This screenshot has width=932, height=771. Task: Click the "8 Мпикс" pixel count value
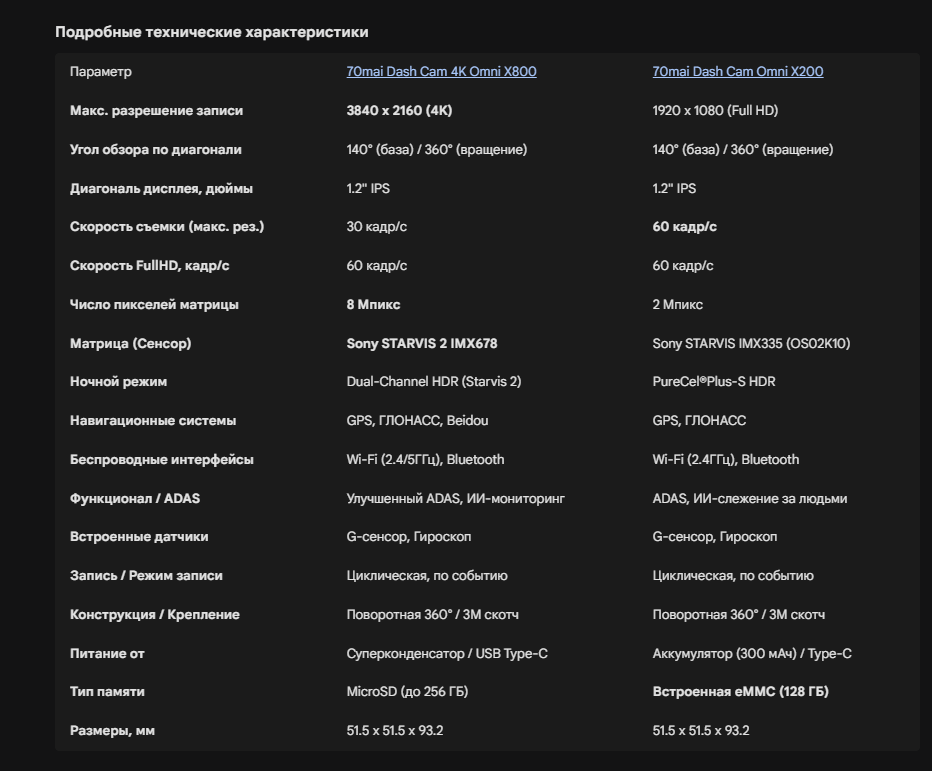373,305
